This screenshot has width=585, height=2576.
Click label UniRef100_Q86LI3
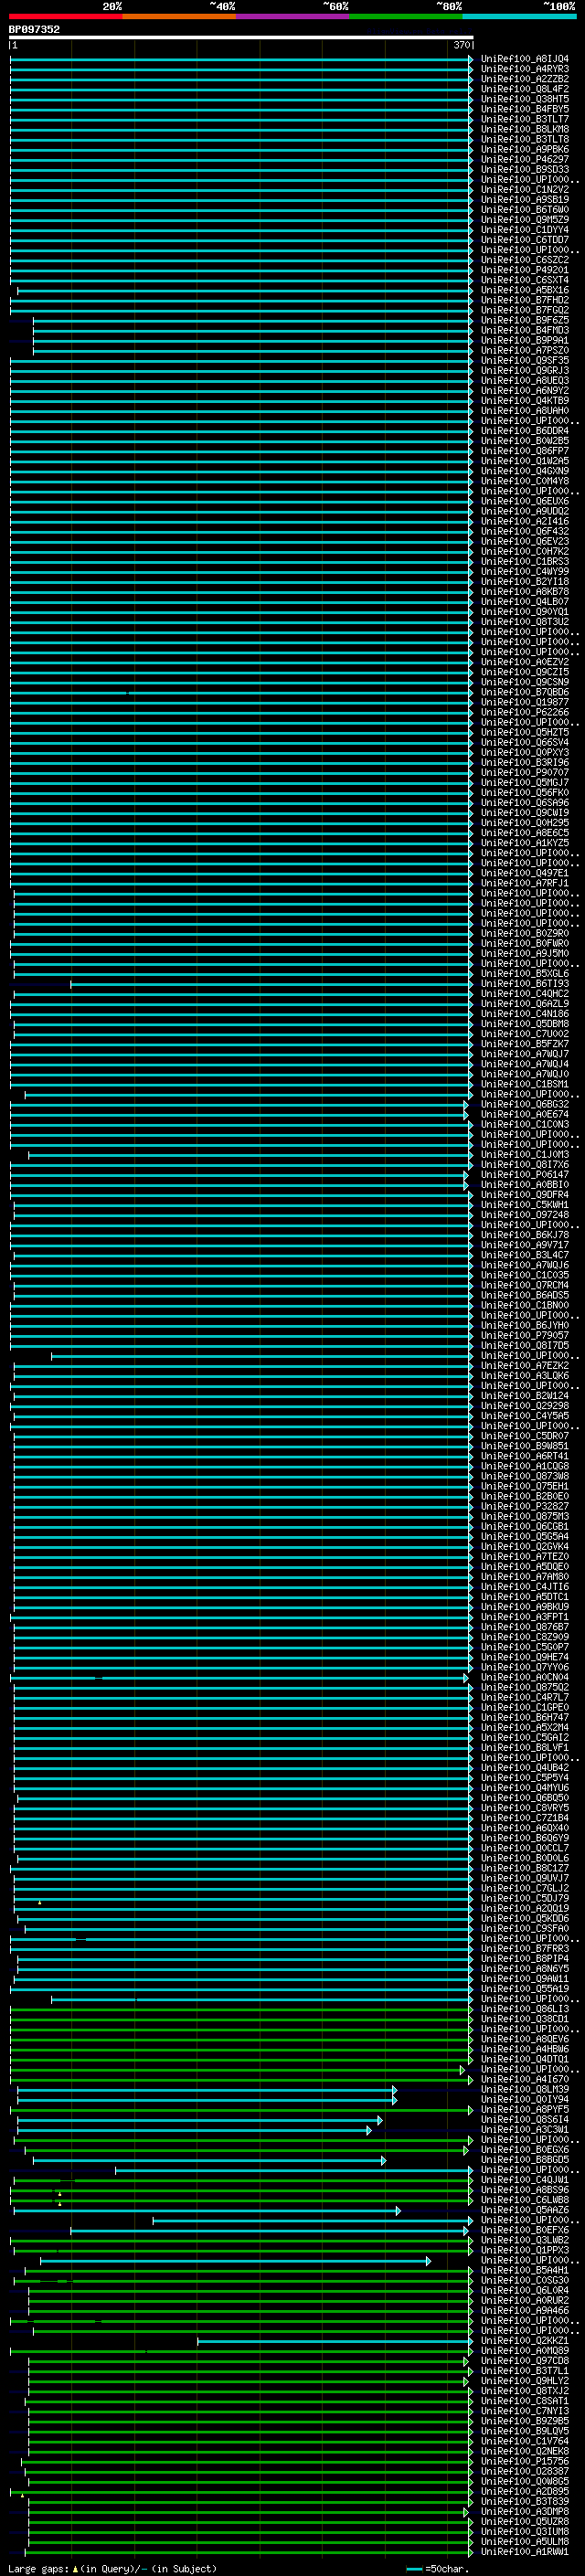click(525, 2009)
